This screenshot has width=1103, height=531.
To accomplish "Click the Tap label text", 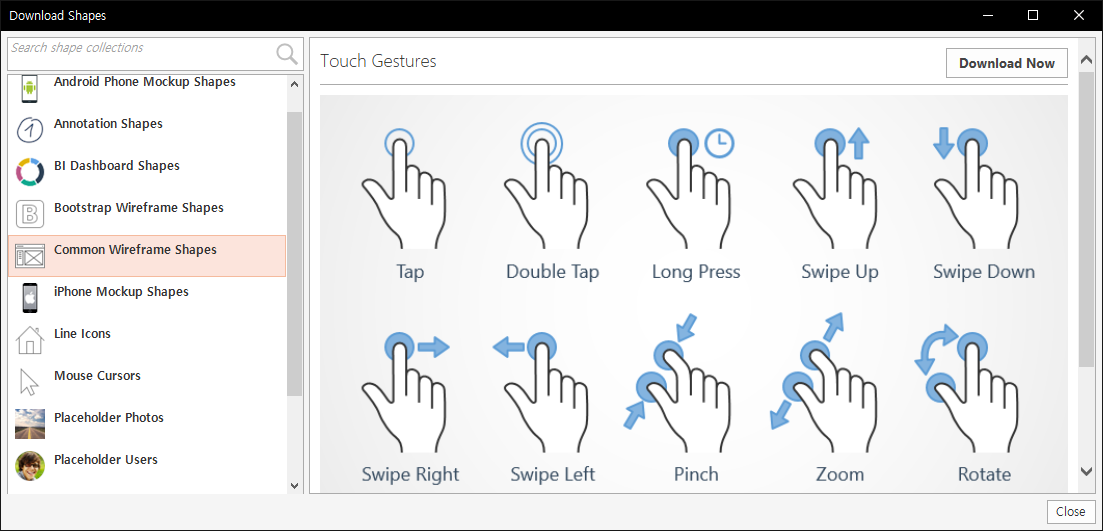I will (410, 272).
